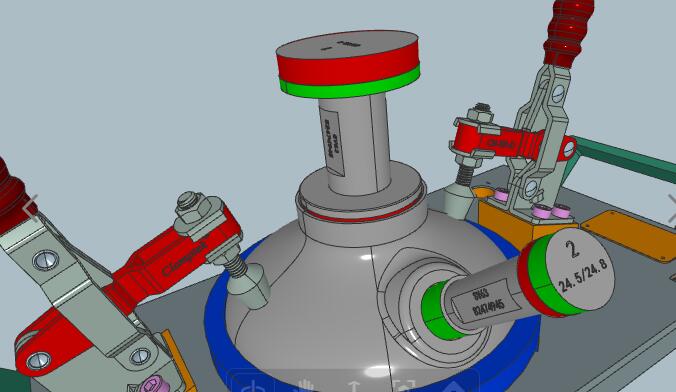
Task: Click the previous image chevron arrow
Action: pyautogui.click(x=31, y=208)
